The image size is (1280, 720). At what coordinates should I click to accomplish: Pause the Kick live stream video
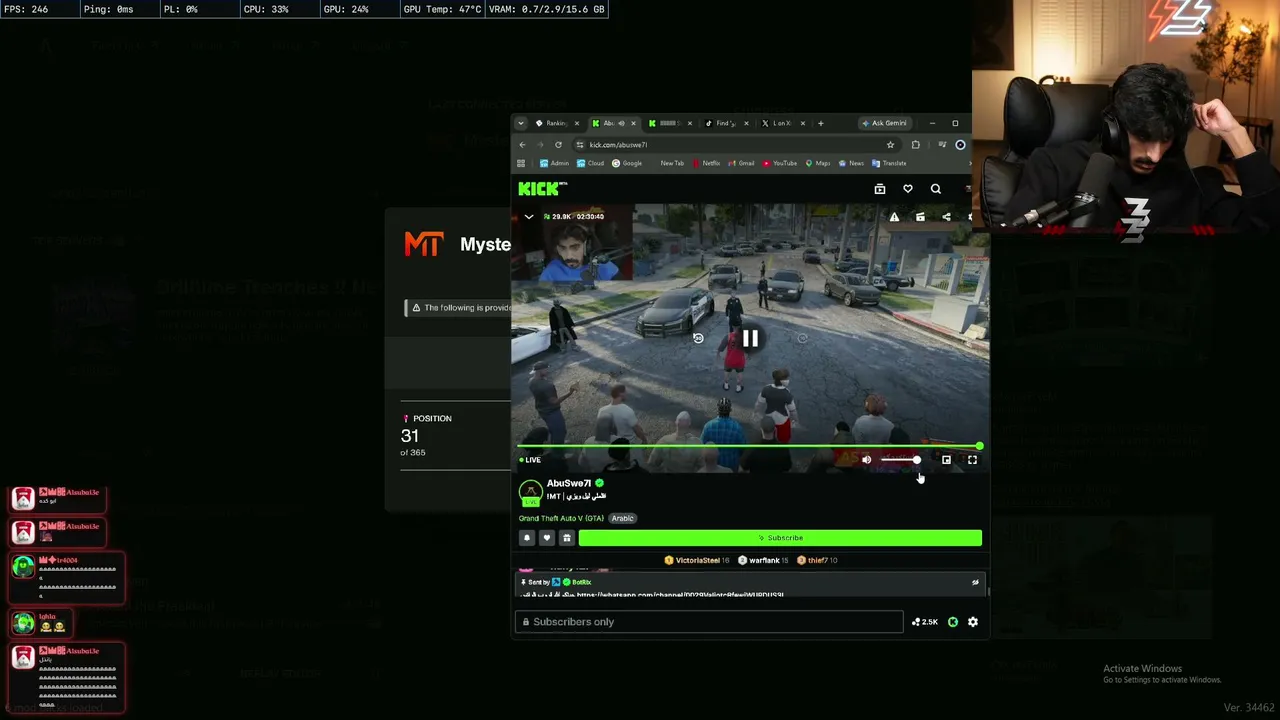[x=750, y=339]
